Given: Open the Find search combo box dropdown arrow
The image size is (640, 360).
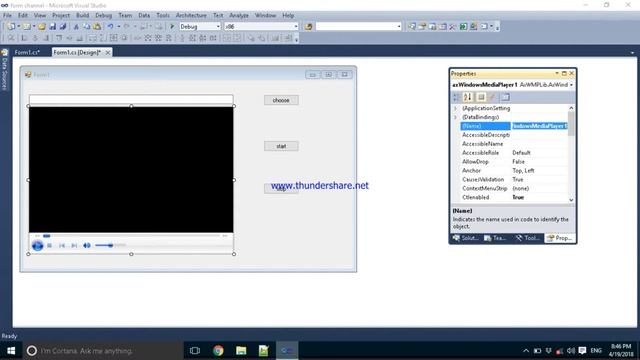Looking at the screenshot, I should 399,27.
